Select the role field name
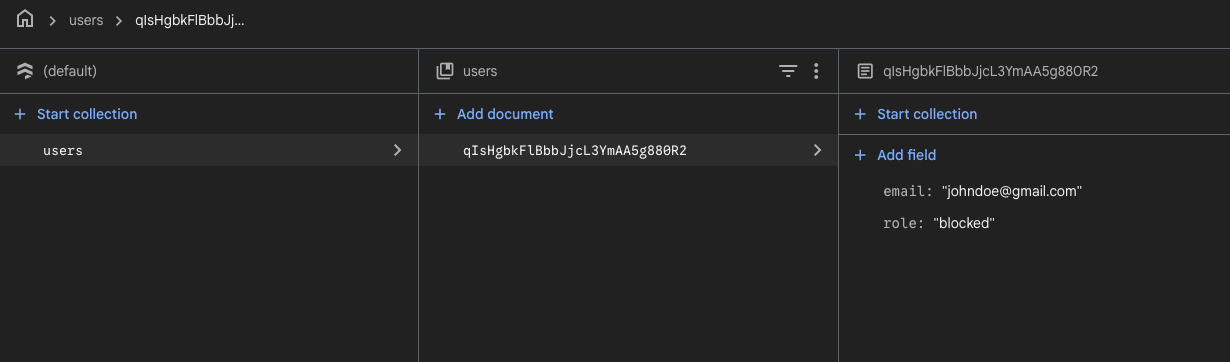 [x=903, y=223]
